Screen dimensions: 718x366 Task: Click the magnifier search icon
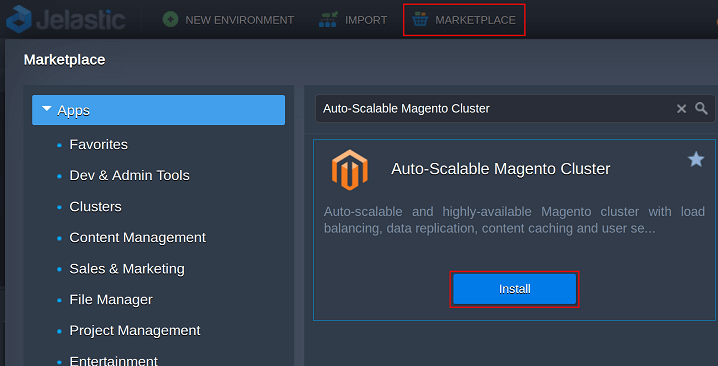701,109
